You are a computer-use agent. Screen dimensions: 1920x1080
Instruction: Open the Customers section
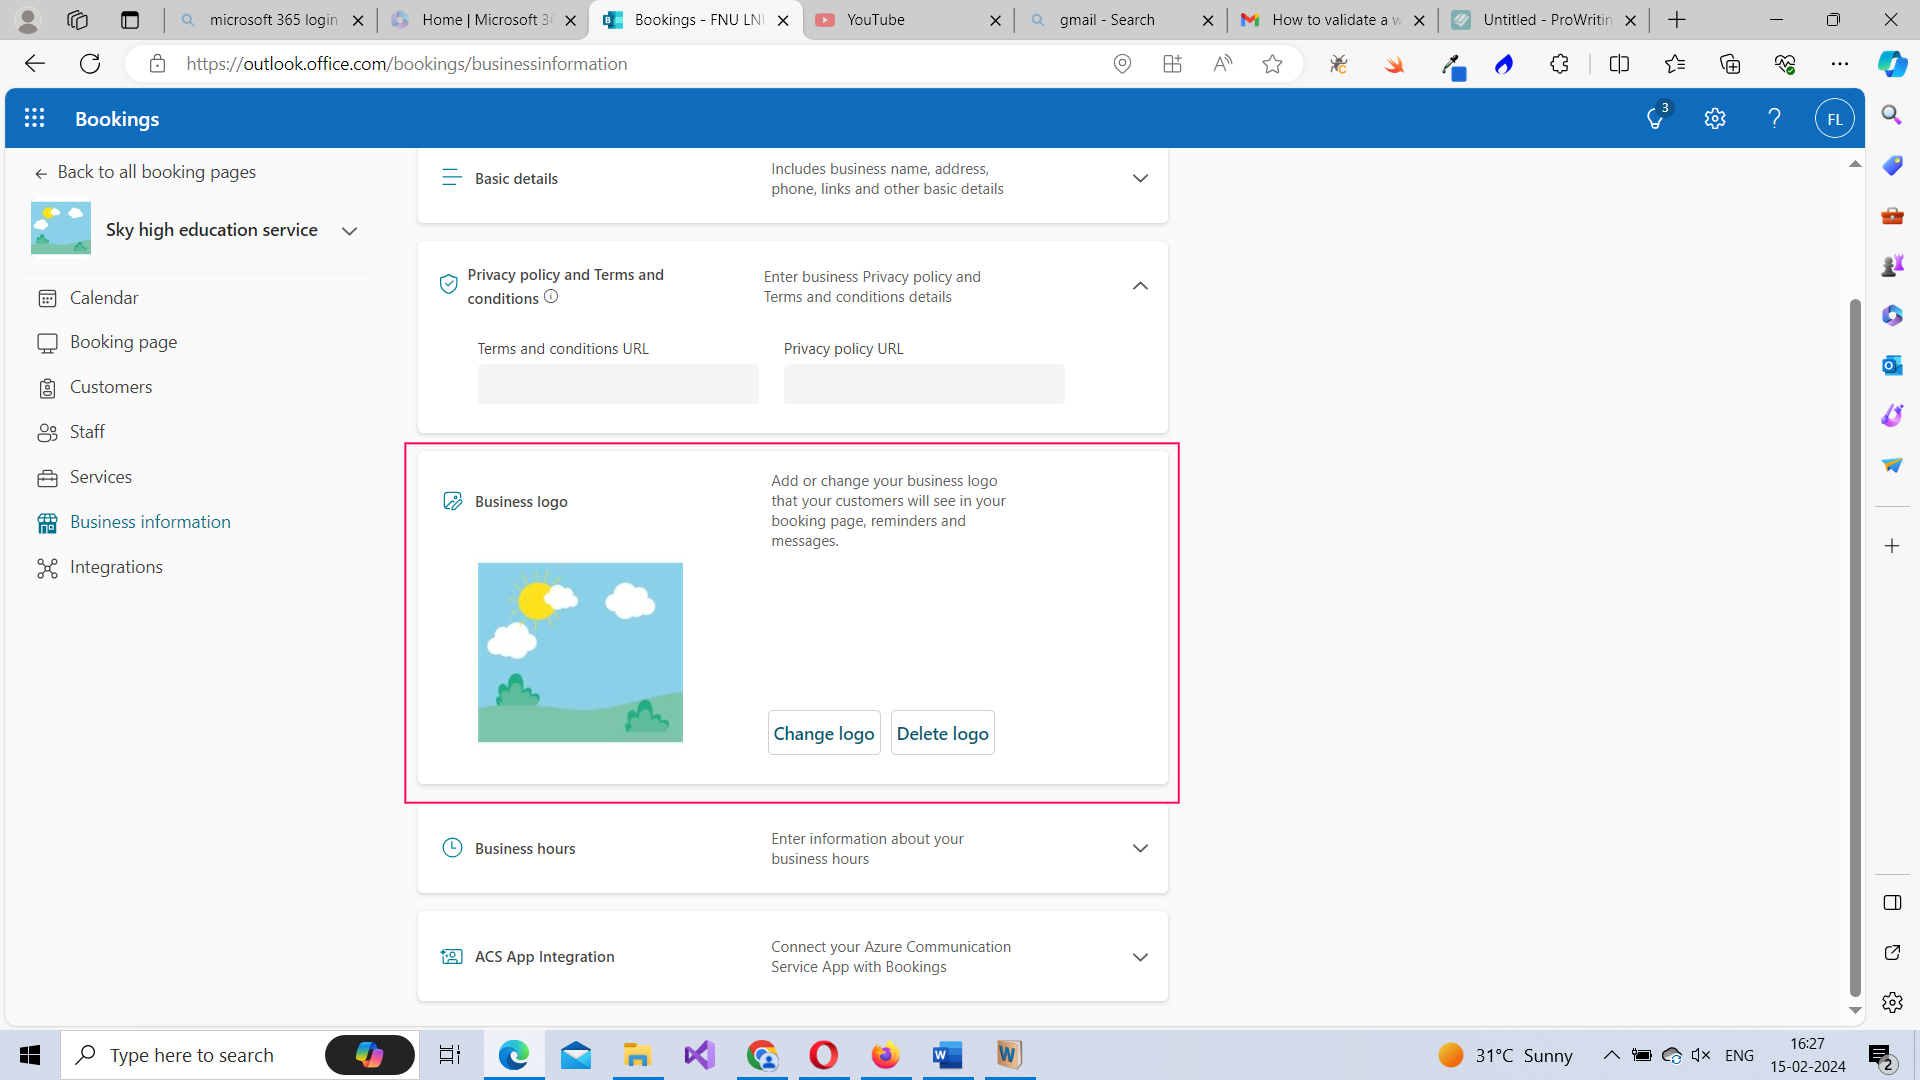click(x=111, y=387)
